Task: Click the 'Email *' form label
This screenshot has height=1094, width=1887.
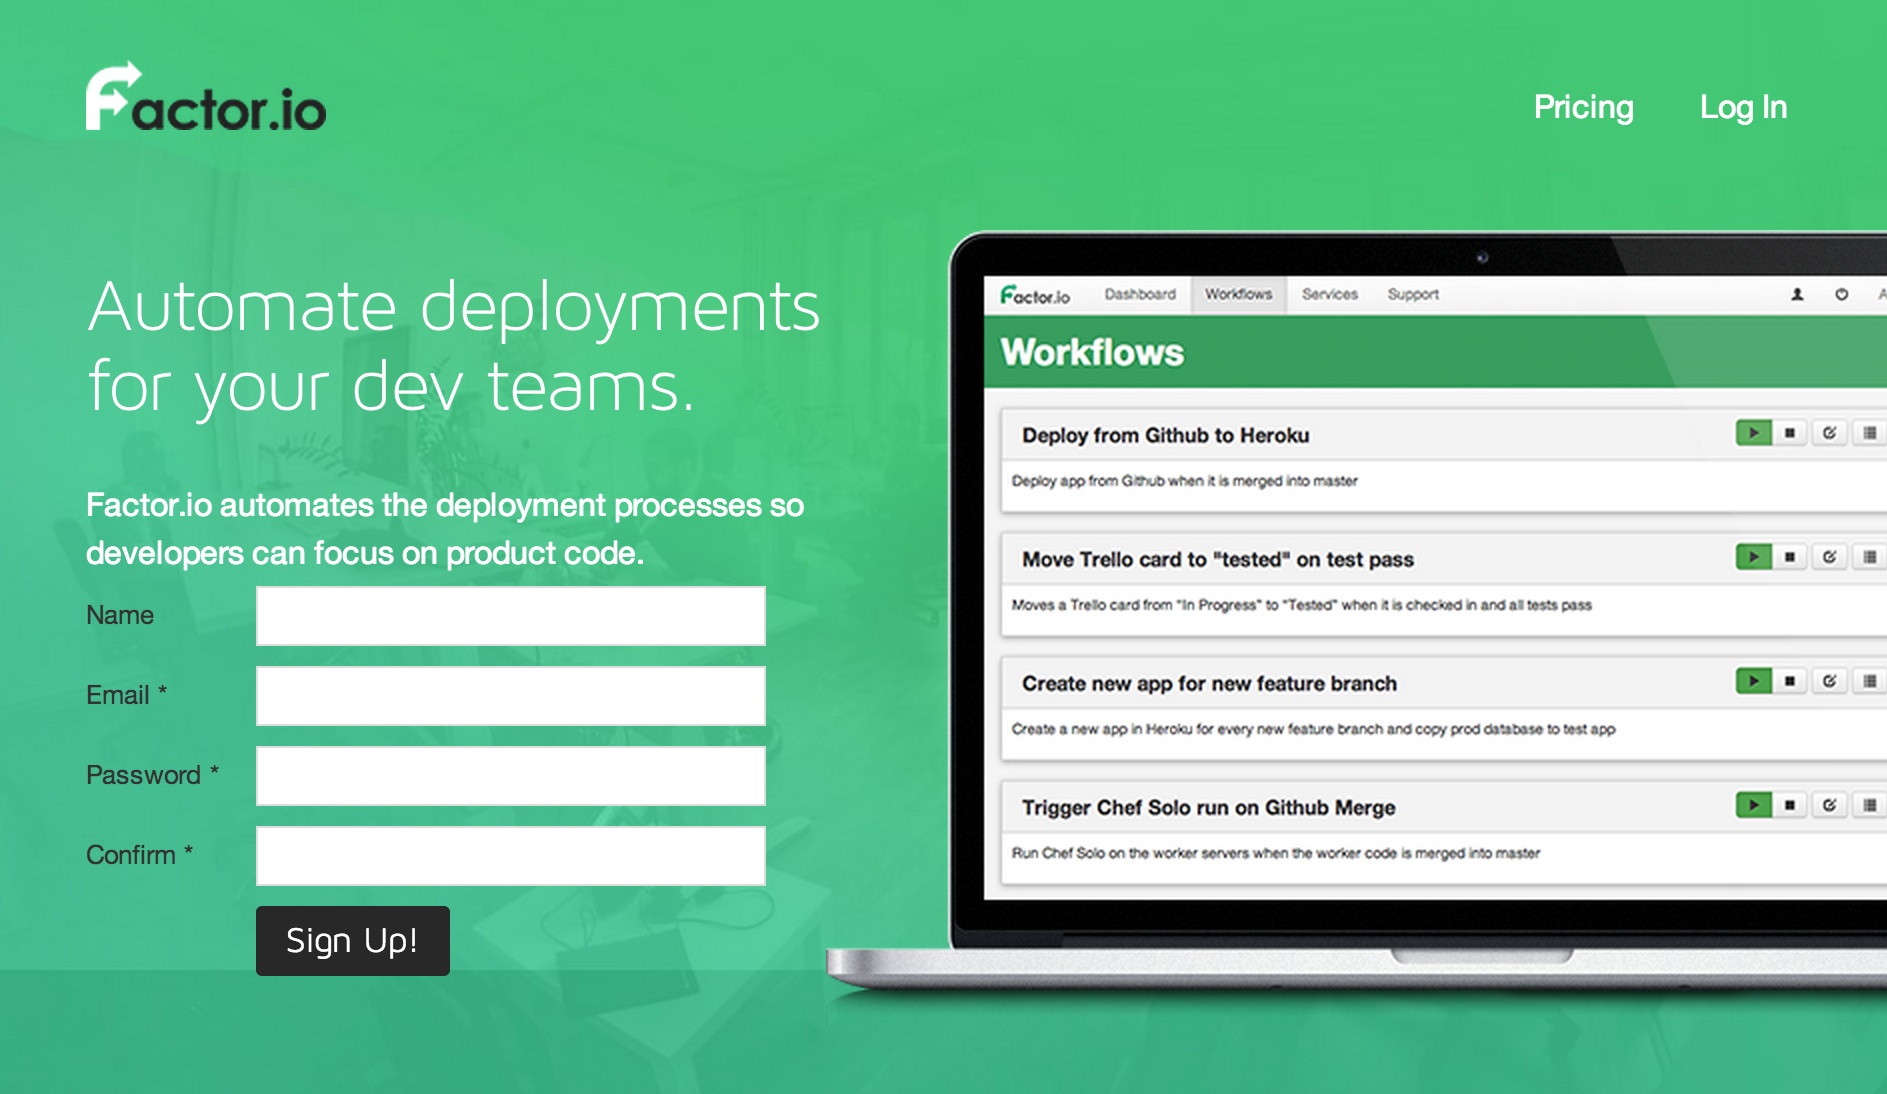Action: point(126,695)
